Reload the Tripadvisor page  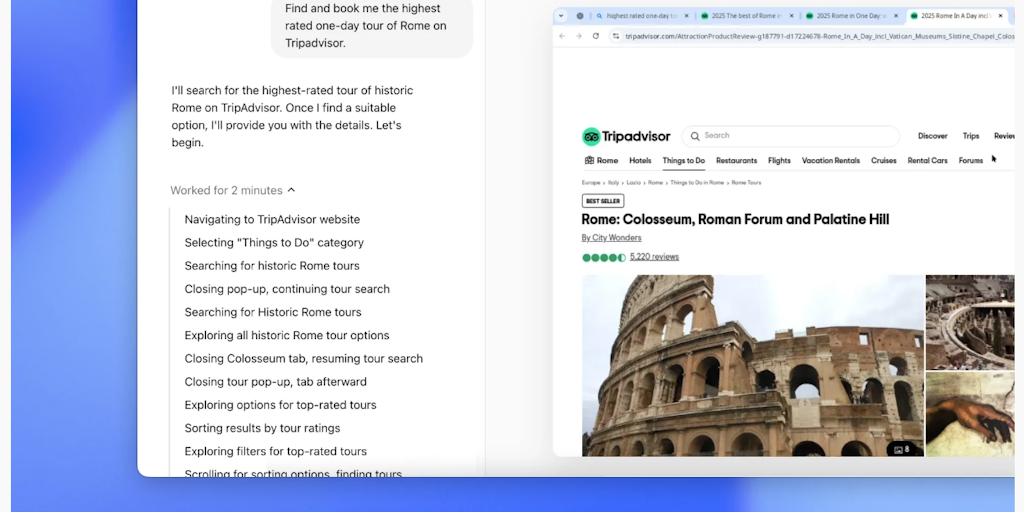(596, 36)
